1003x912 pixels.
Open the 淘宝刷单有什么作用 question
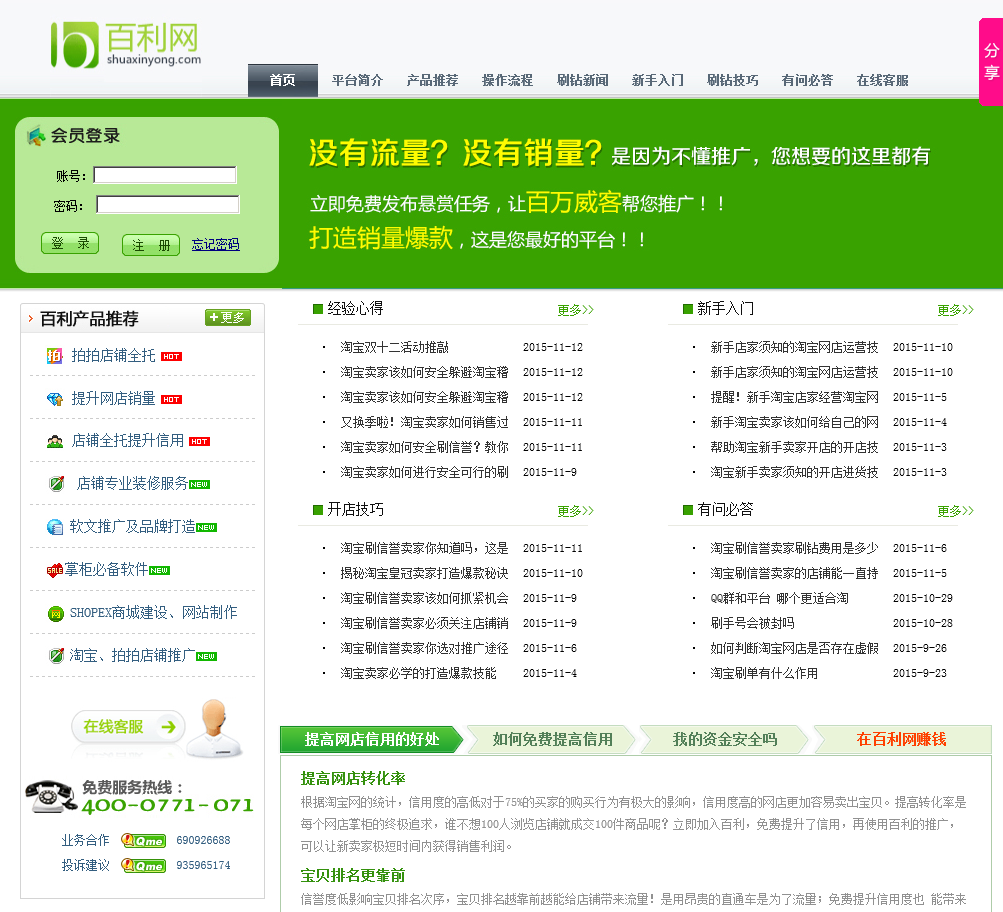pos(764,673)
